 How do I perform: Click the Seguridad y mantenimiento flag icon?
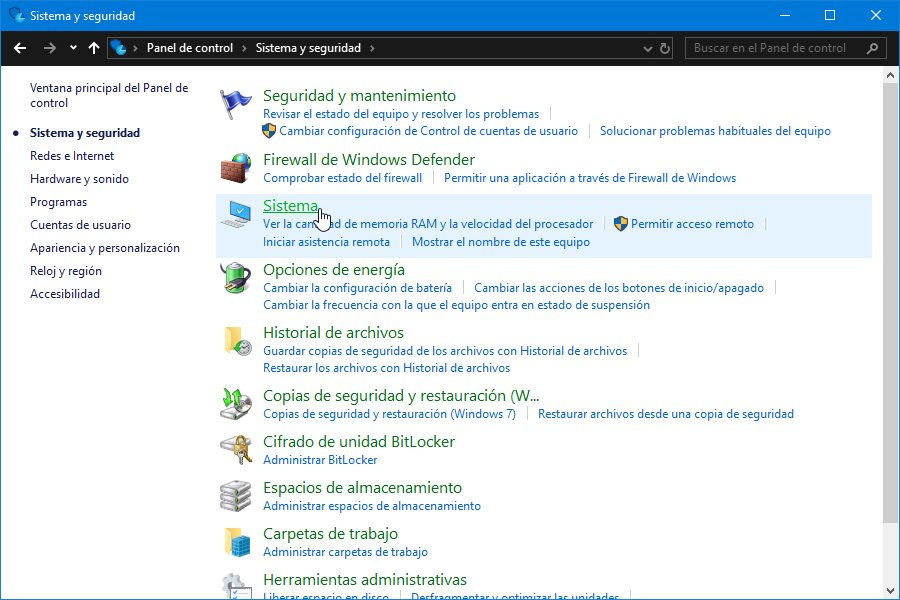(235, 104)
